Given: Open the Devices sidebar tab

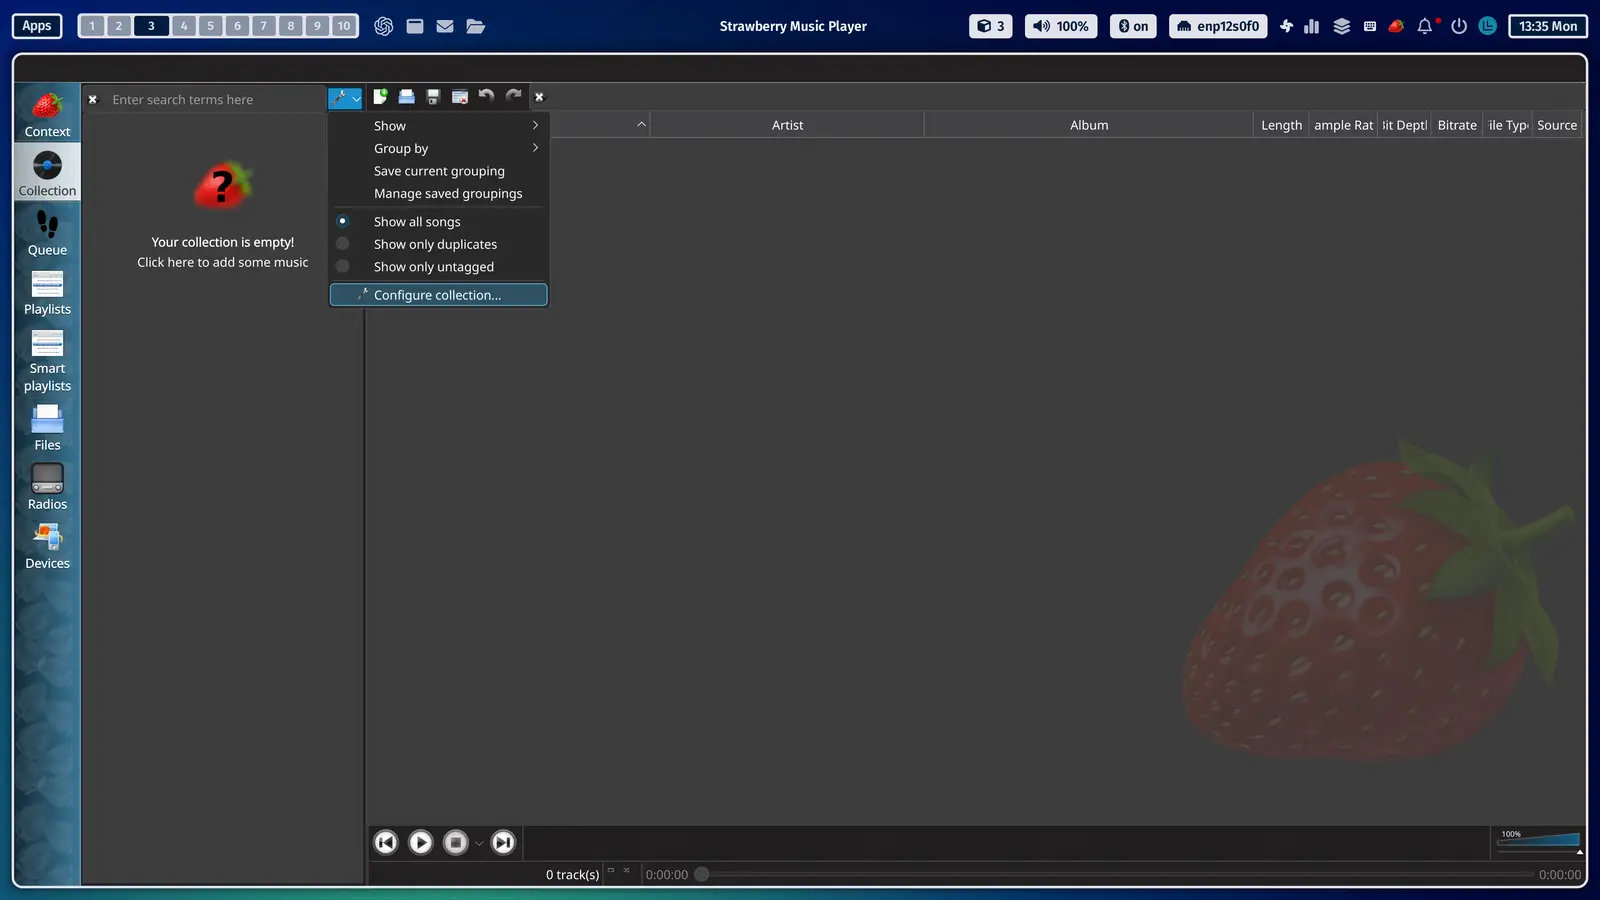Looking at the screenshot, I should [47, 545].
